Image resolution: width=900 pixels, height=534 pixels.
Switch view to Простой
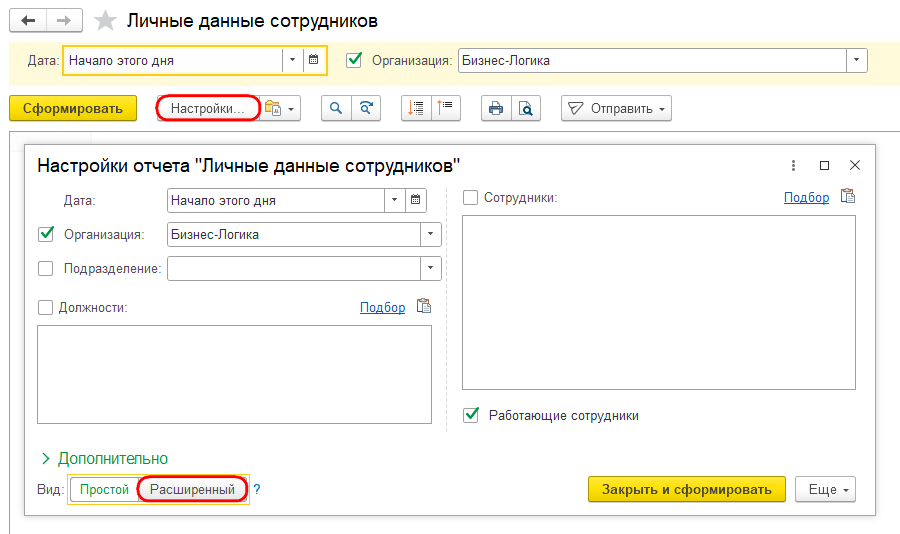(x=104, y=489)
